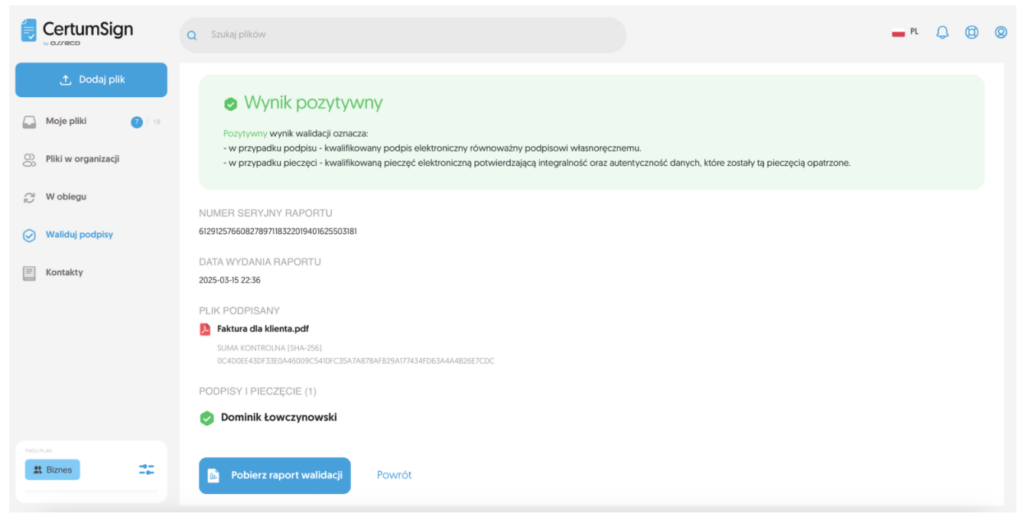This screenshot has width=1024, height=520.
Task: Focus the Szukaj plików search field
Action: point(403,35)
